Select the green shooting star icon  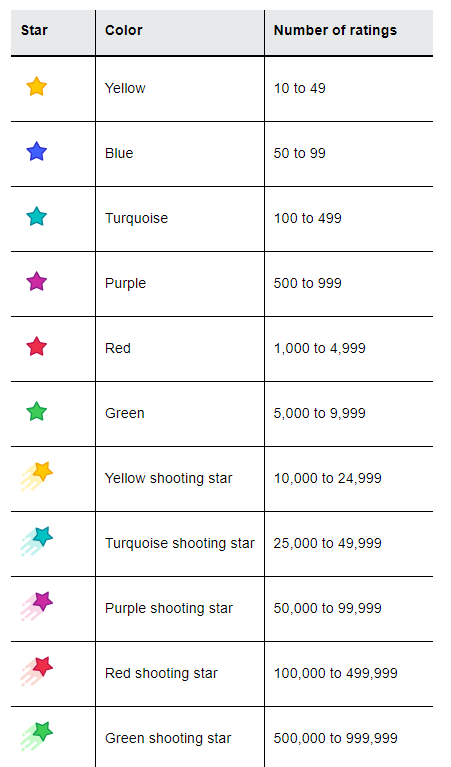(37, 736)
